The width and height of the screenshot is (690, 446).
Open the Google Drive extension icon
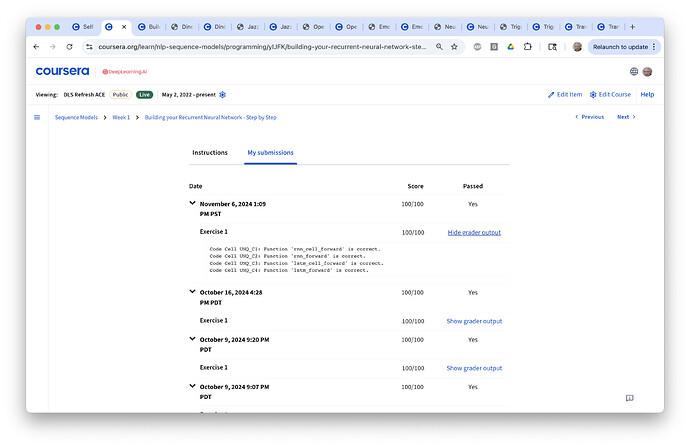[x=510, y=47]
